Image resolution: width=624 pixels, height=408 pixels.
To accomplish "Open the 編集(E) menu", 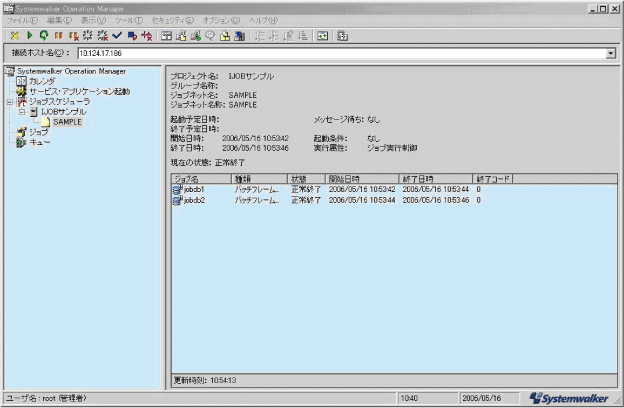I will (x=59, y=20).
